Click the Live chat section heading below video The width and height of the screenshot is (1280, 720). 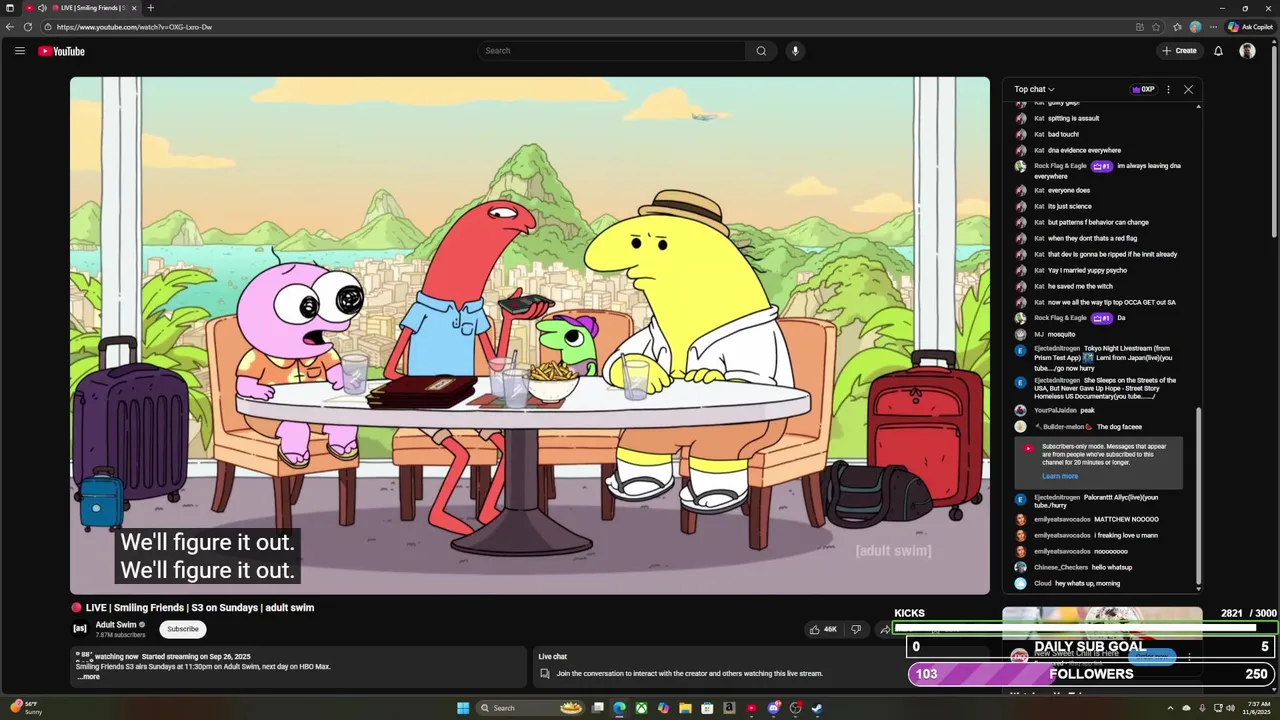553,657
